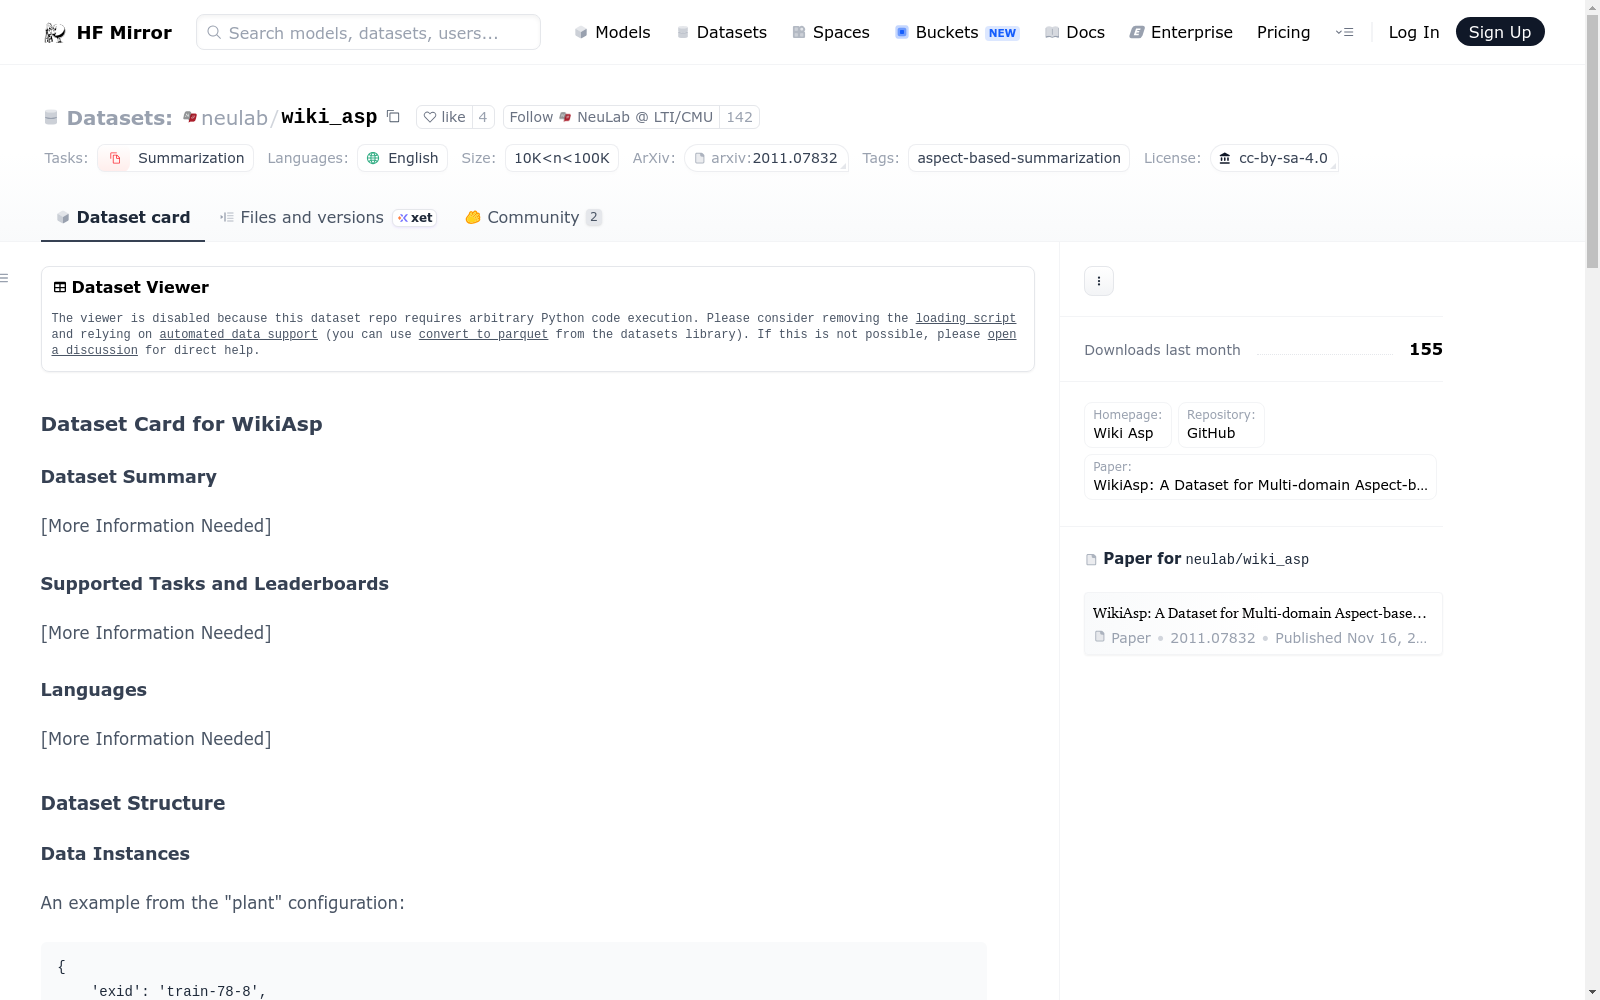Copy the dataset name wiki_asp icon
The height and width of the screenshot is (1000, 1600).
[393, 117]
